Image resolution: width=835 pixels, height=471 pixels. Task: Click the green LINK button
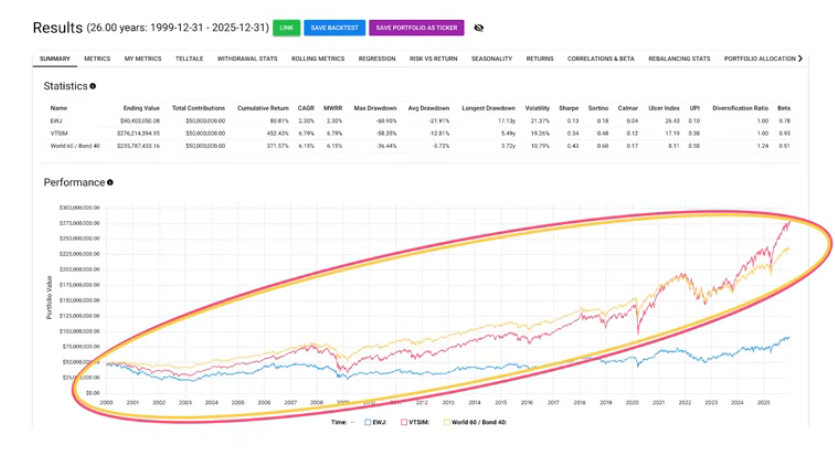pyautogui.click(x=286, y=28)
